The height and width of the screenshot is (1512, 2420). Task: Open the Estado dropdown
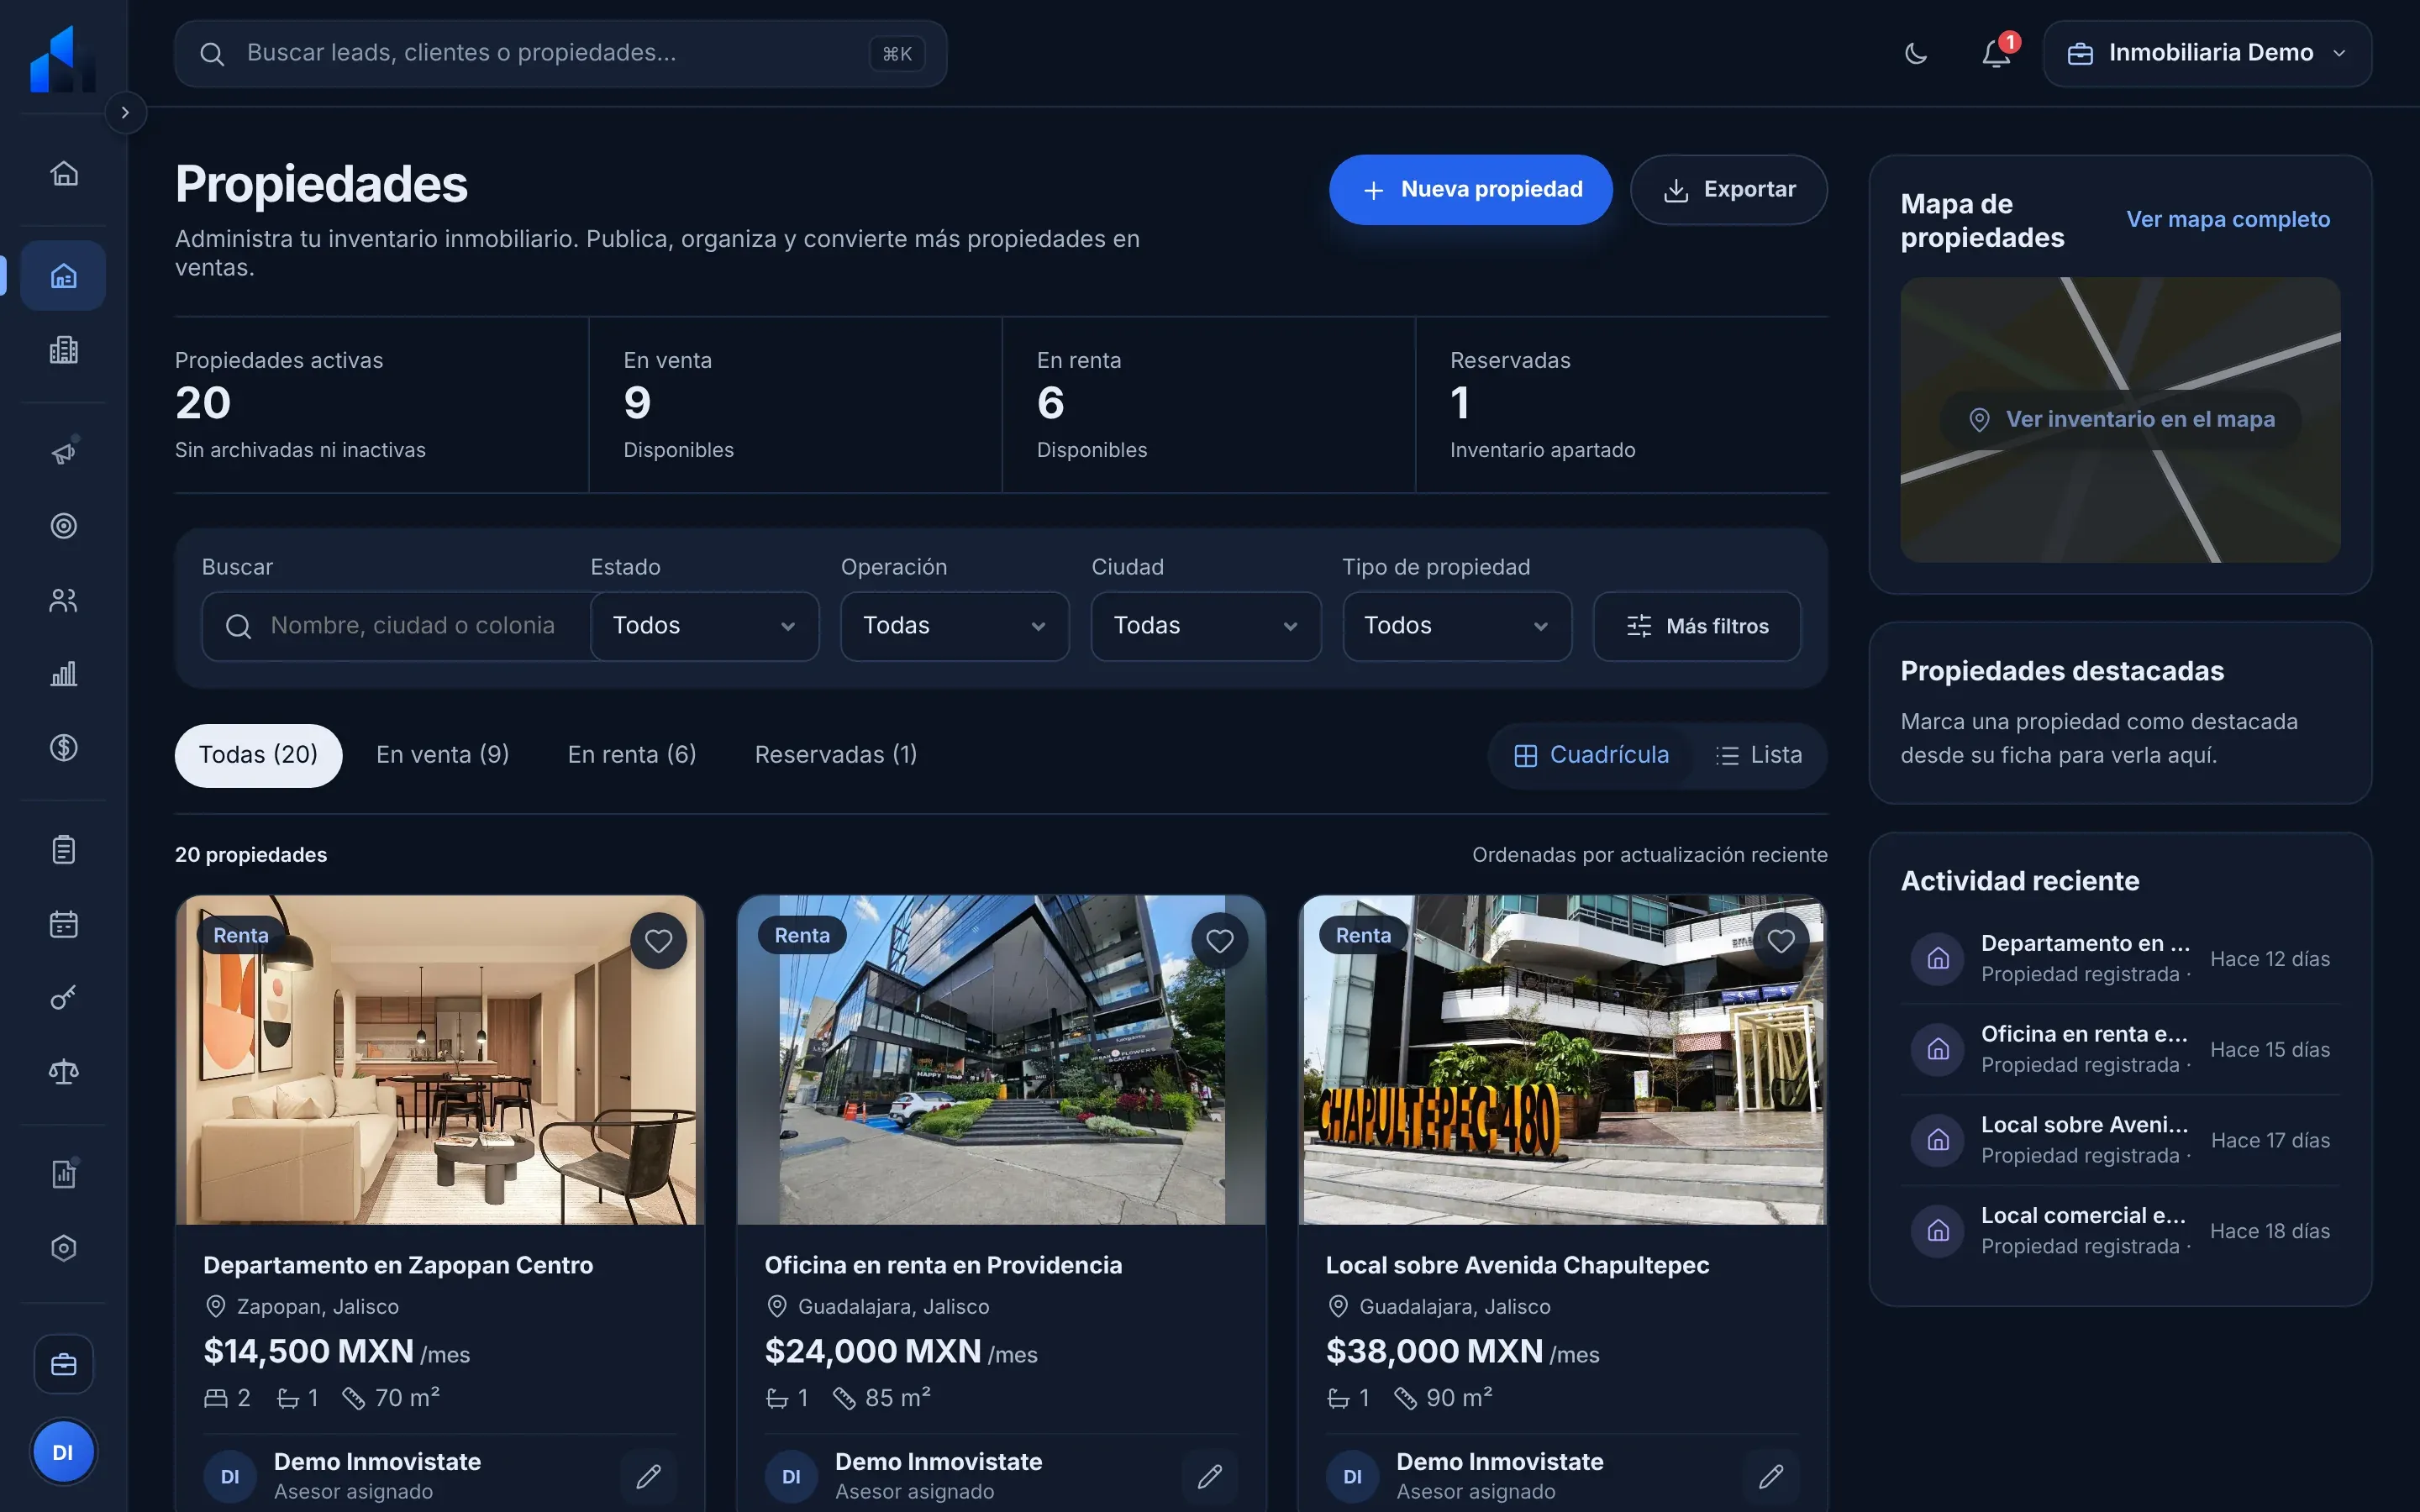[x=705, y=626]
